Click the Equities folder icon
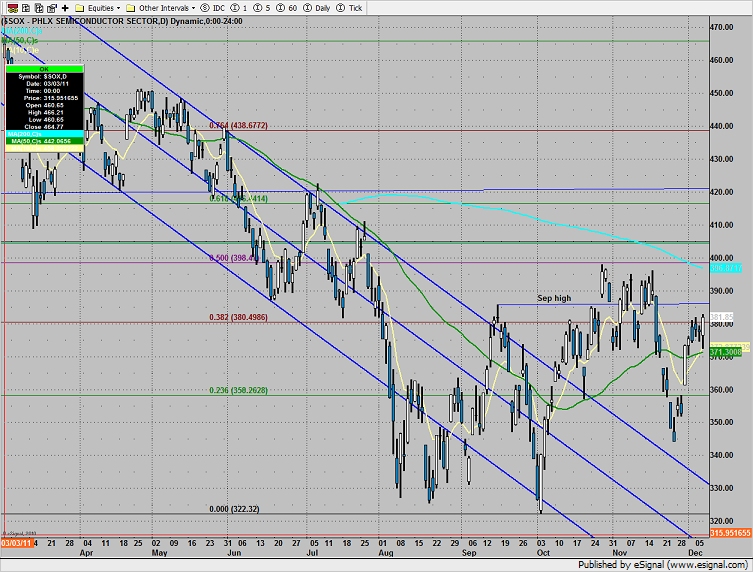Screen dimensions: 753x572 (80, 8)
